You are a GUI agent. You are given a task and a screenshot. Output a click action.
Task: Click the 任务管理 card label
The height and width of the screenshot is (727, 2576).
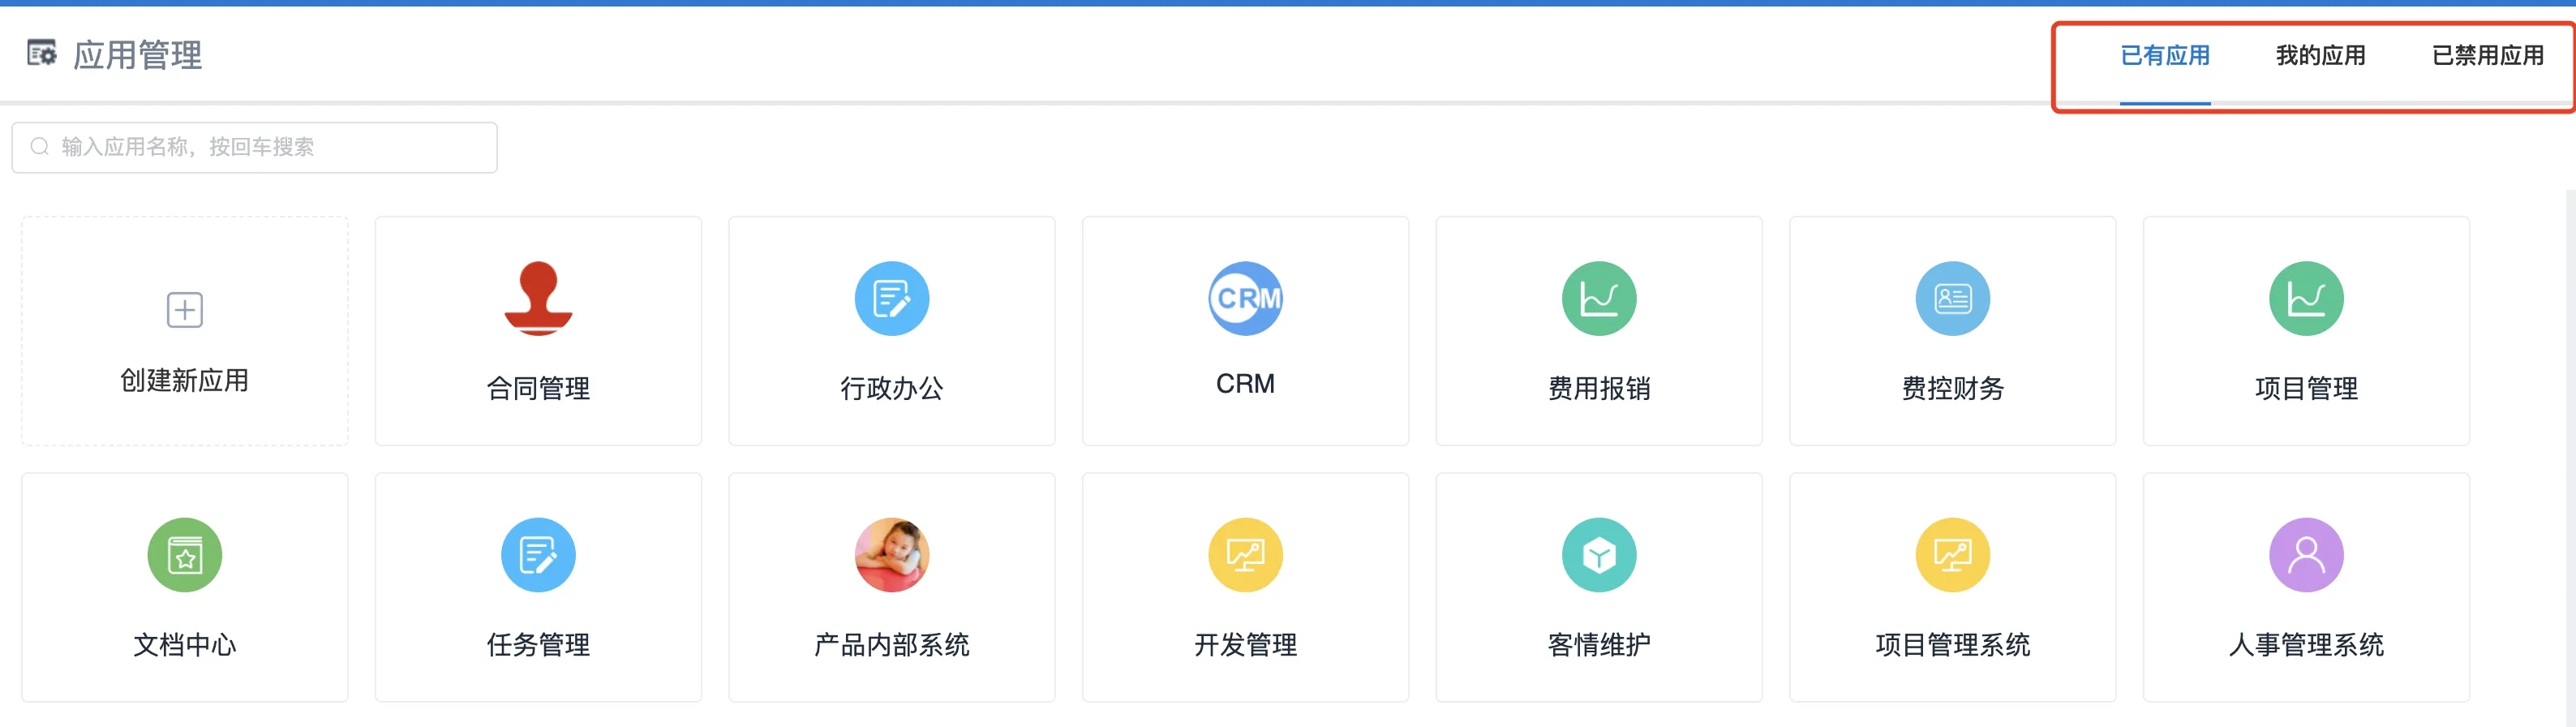click(x=538, y=645)
